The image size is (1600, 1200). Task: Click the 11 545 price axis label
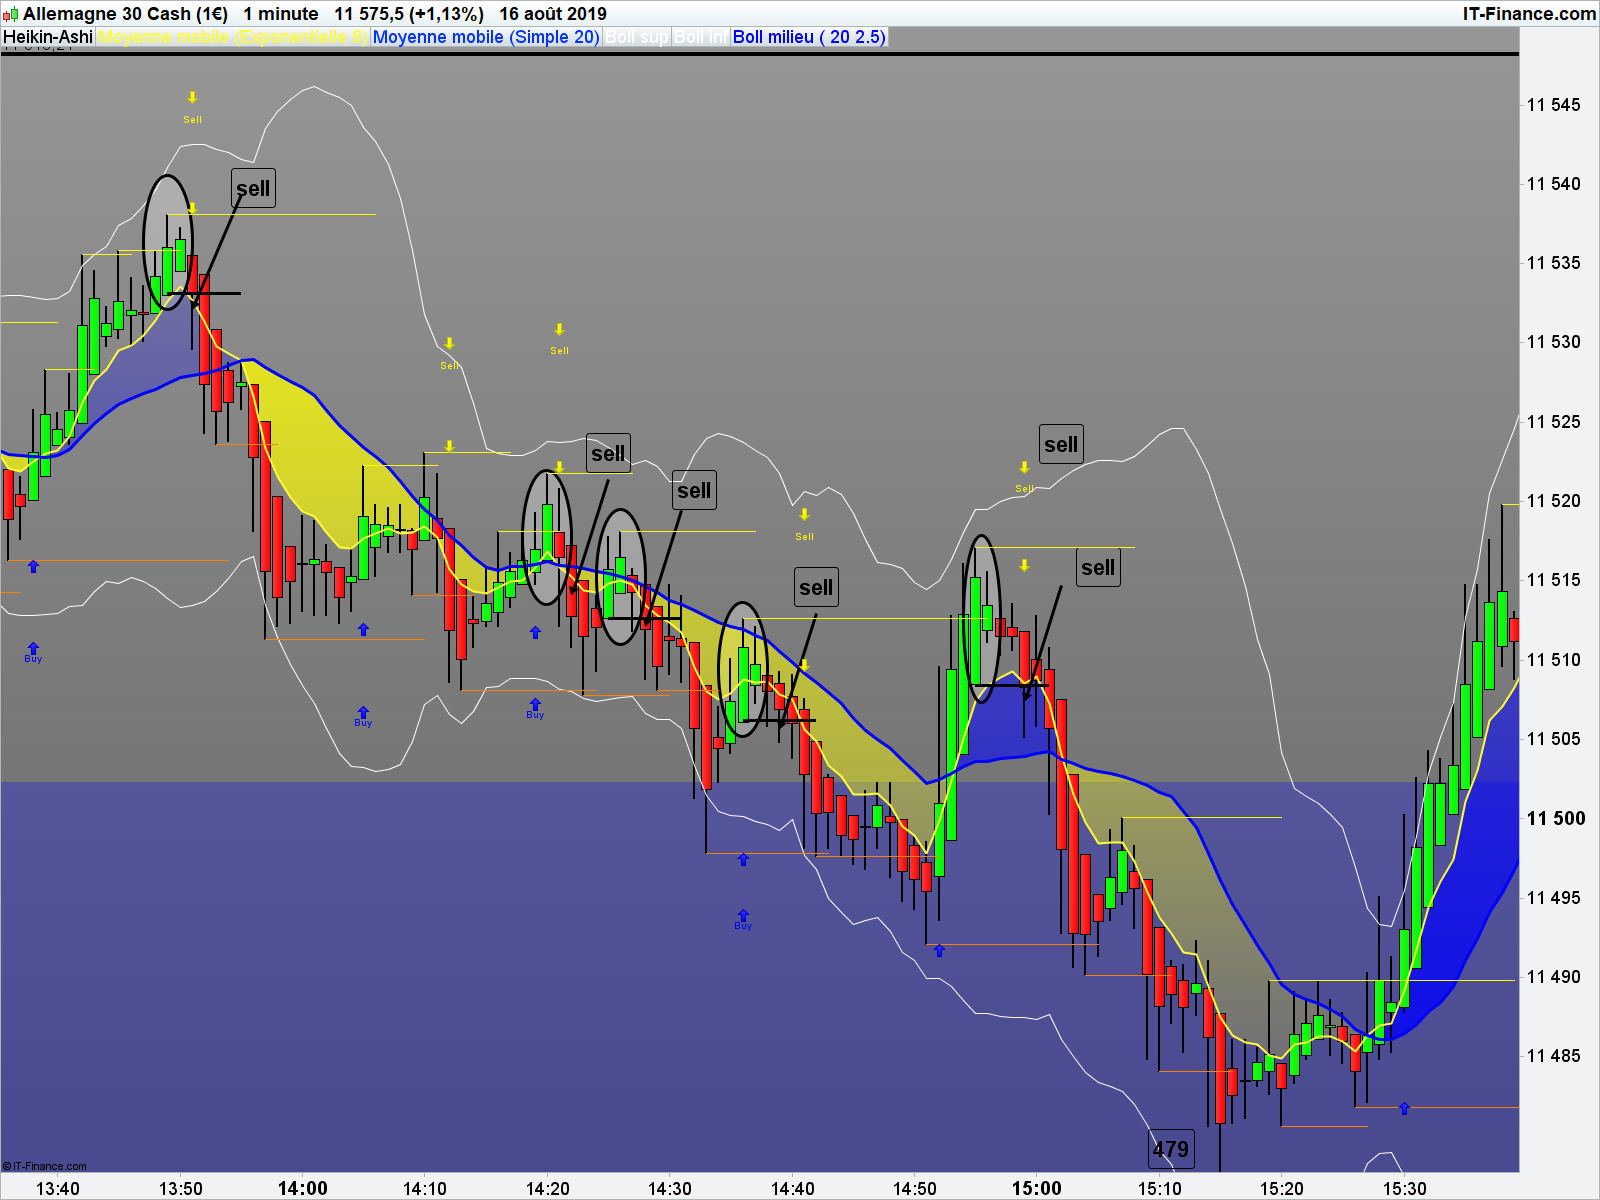coord(1554,105)
